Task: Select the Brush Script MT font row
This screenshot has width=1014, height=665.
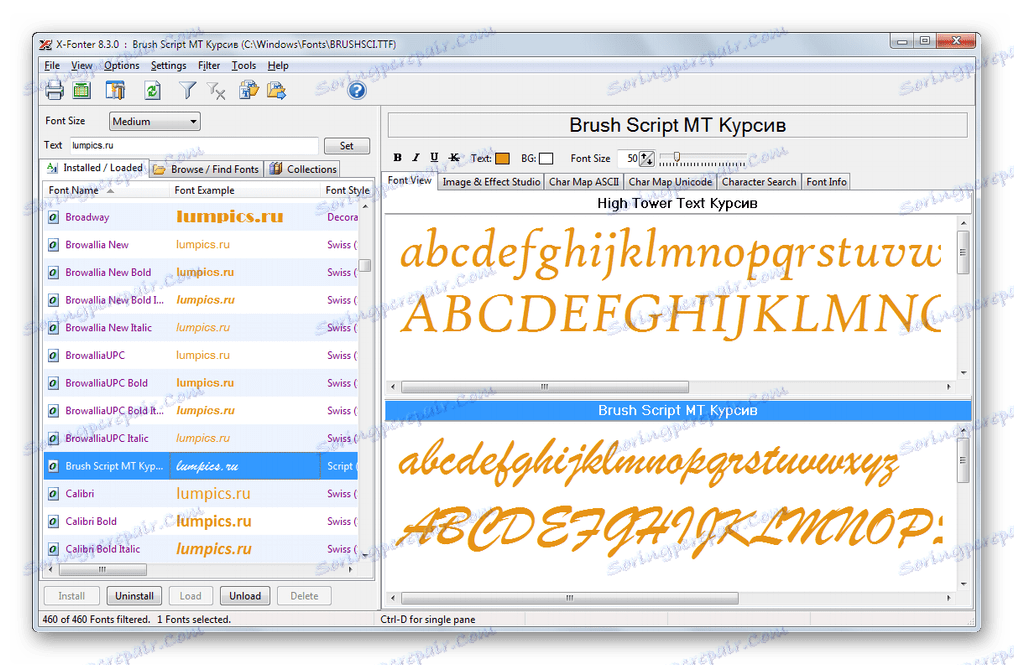Action: [200, 466]
